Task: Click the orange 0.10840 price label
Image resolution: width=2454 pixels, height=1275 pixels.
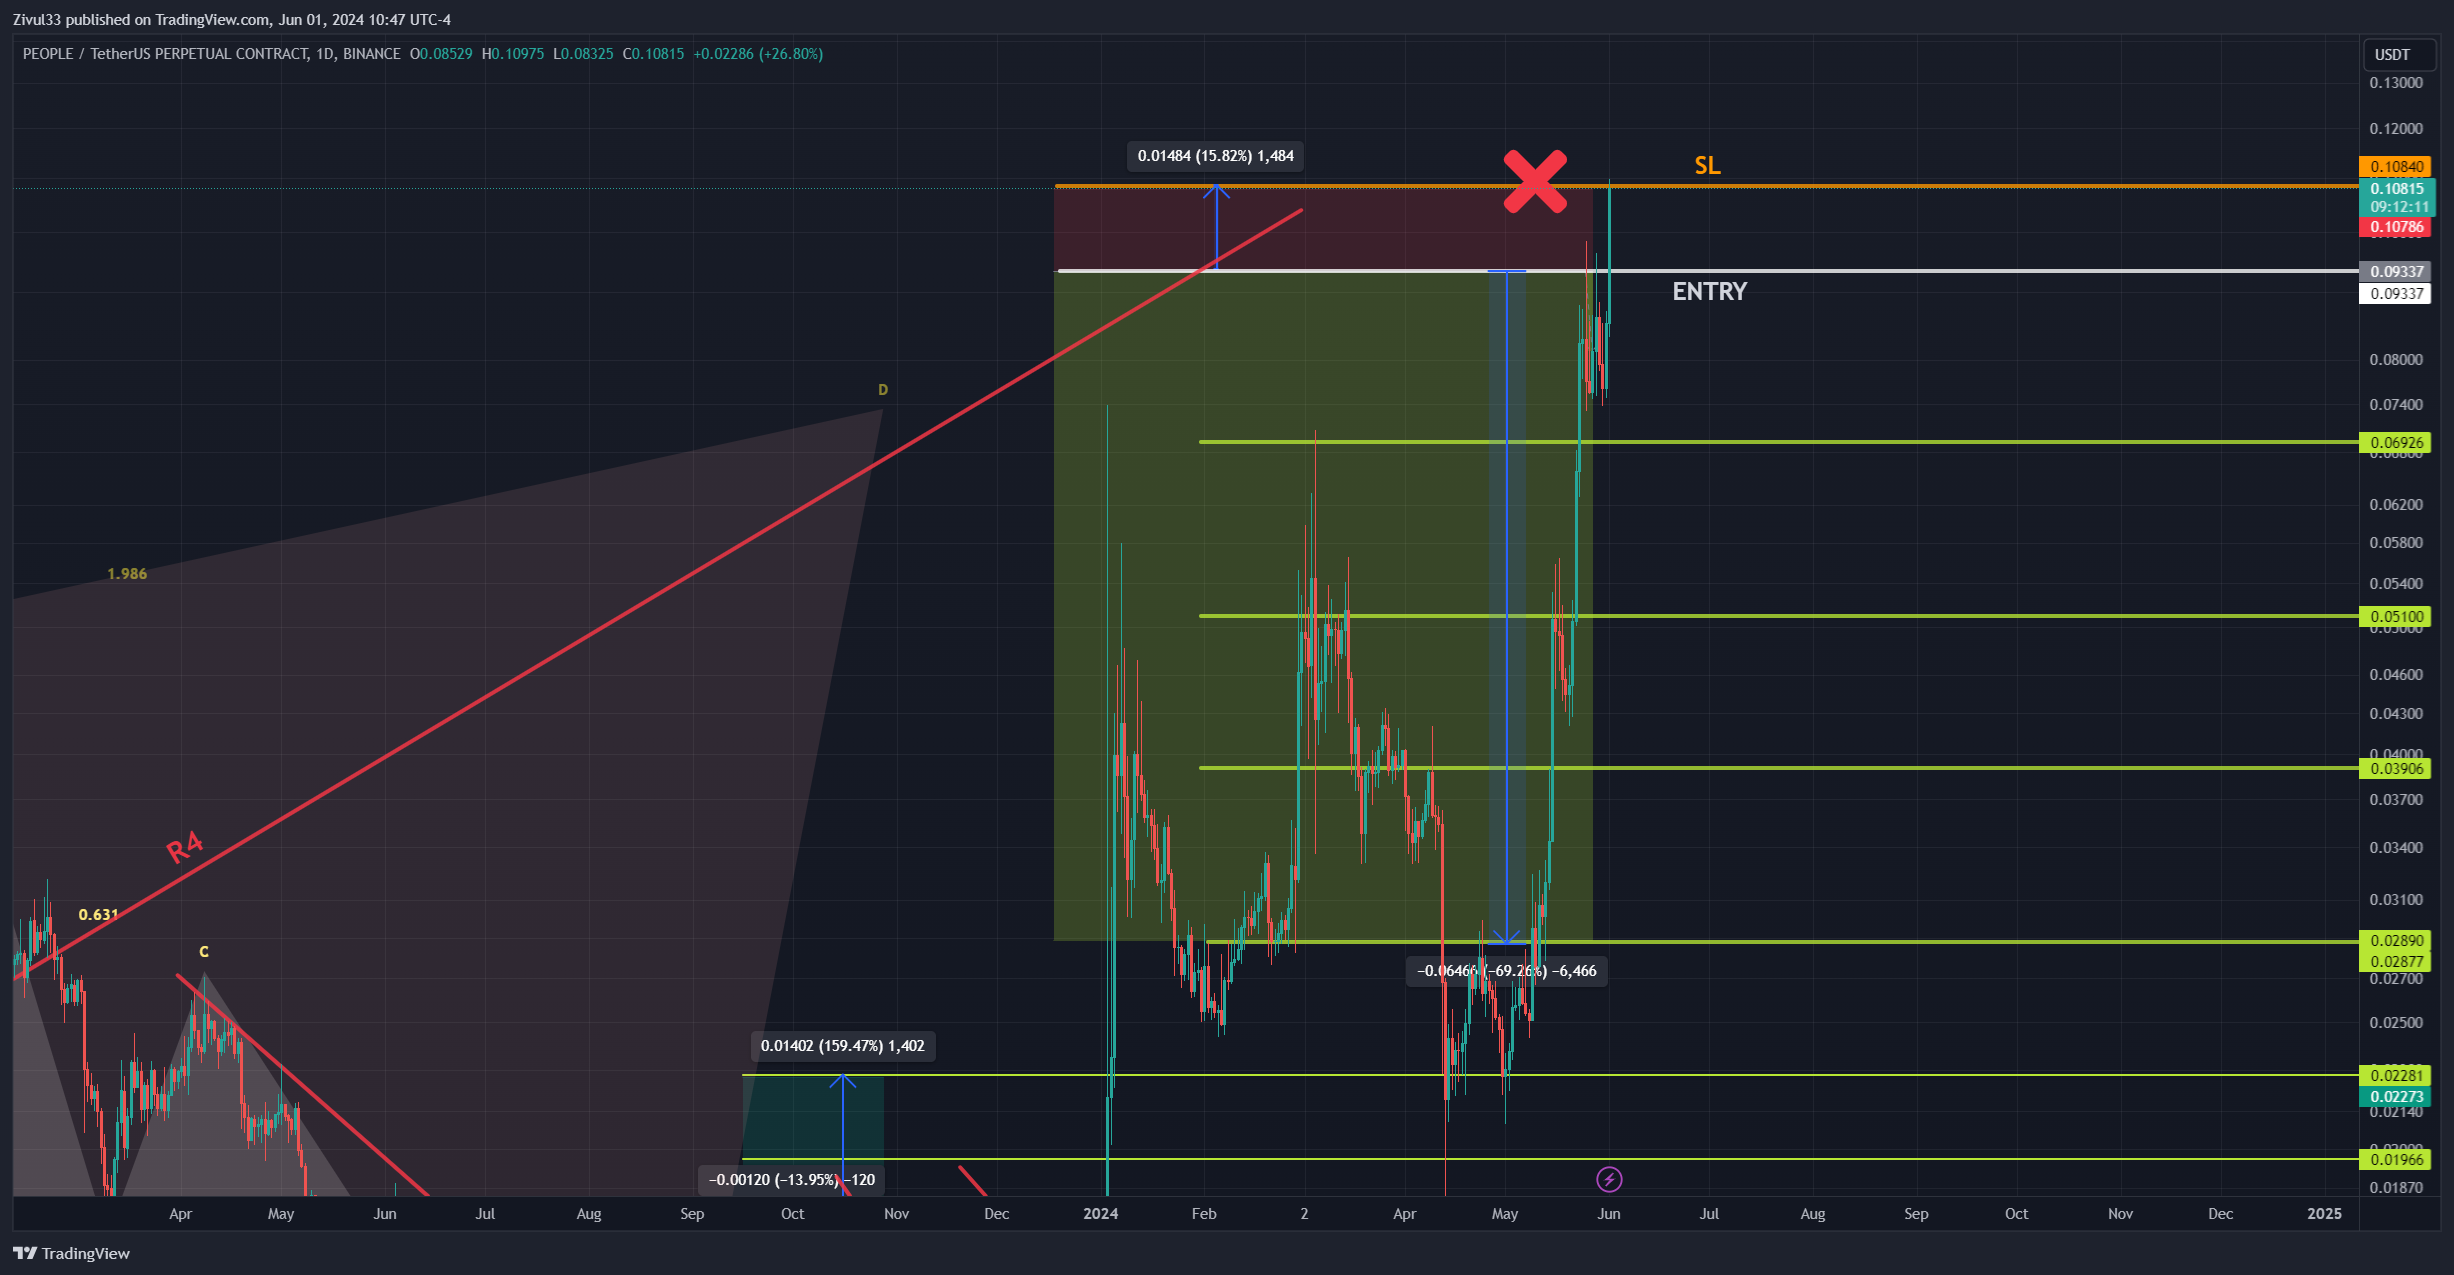Action: [x=2396, y=166]
